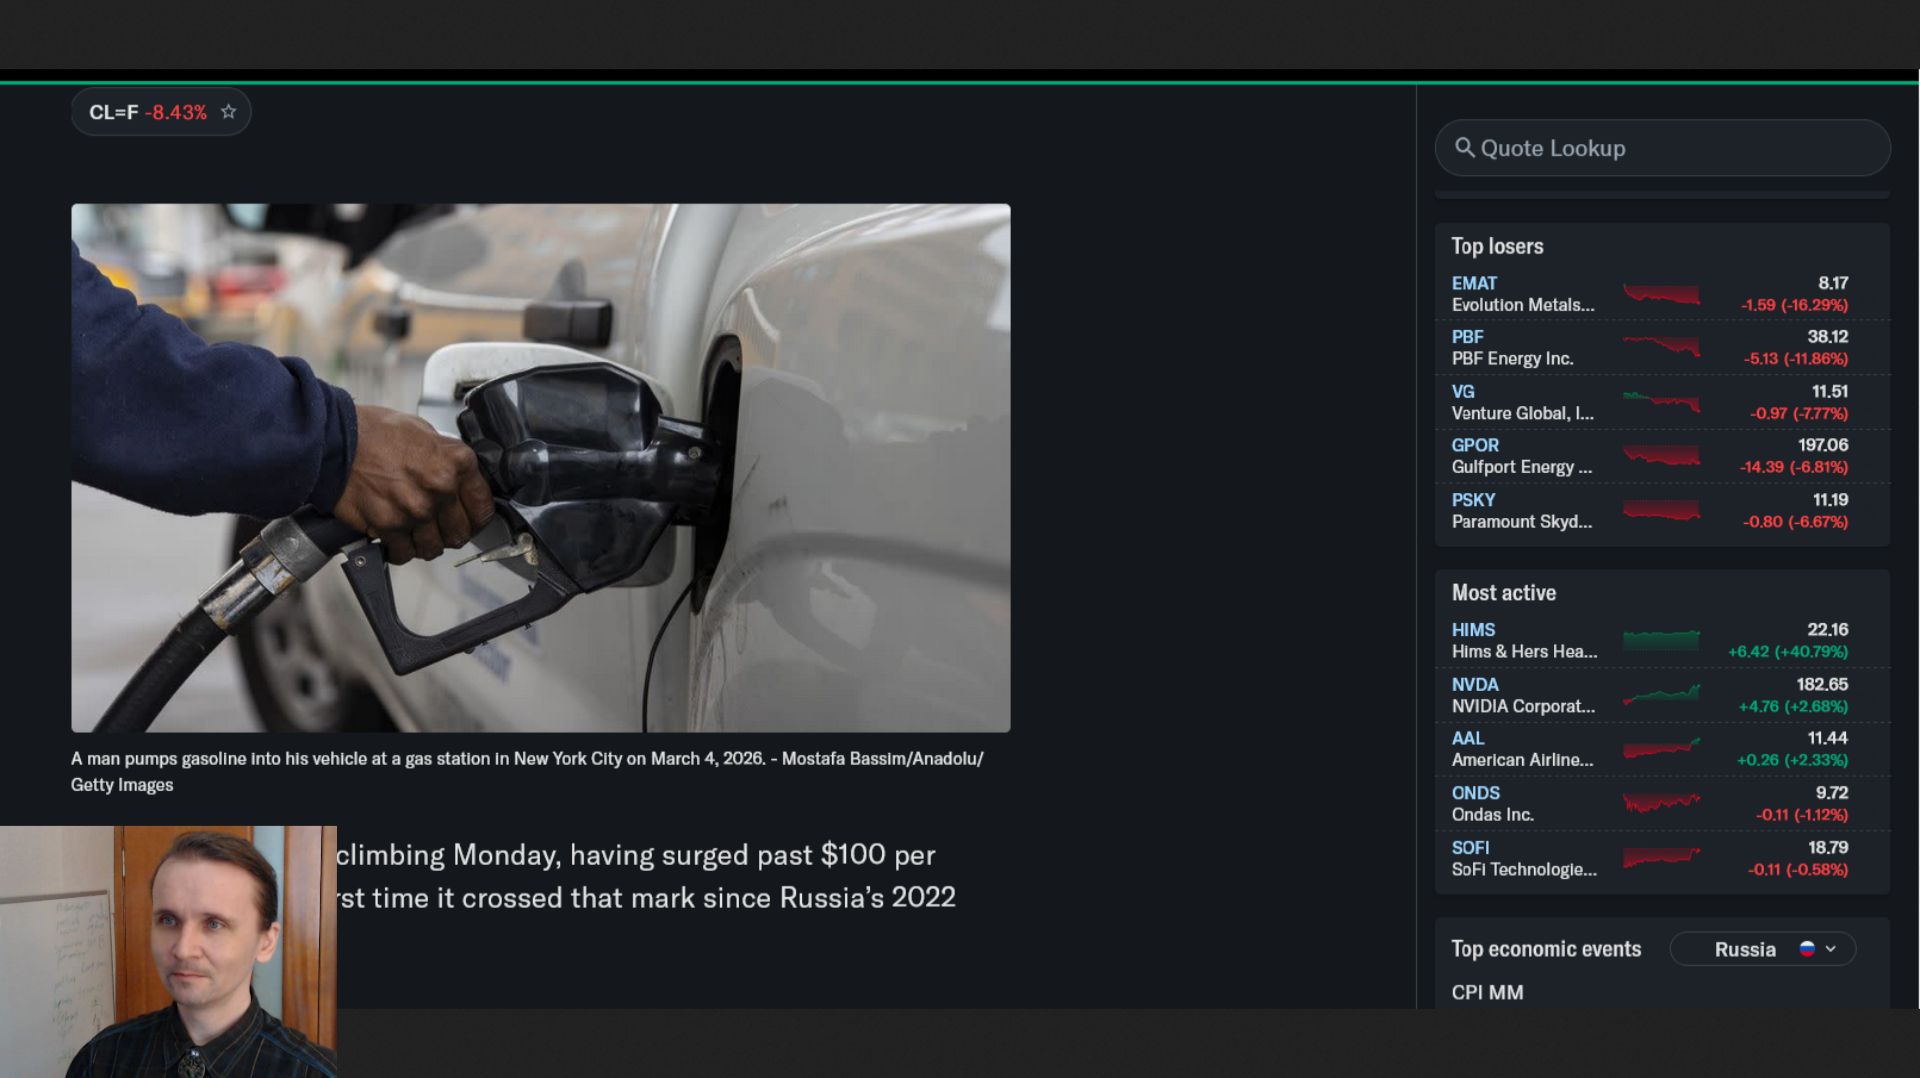Click the gas pump article photo
This screenshot has height=1078, width=1920.
click(x=541, y=468)
